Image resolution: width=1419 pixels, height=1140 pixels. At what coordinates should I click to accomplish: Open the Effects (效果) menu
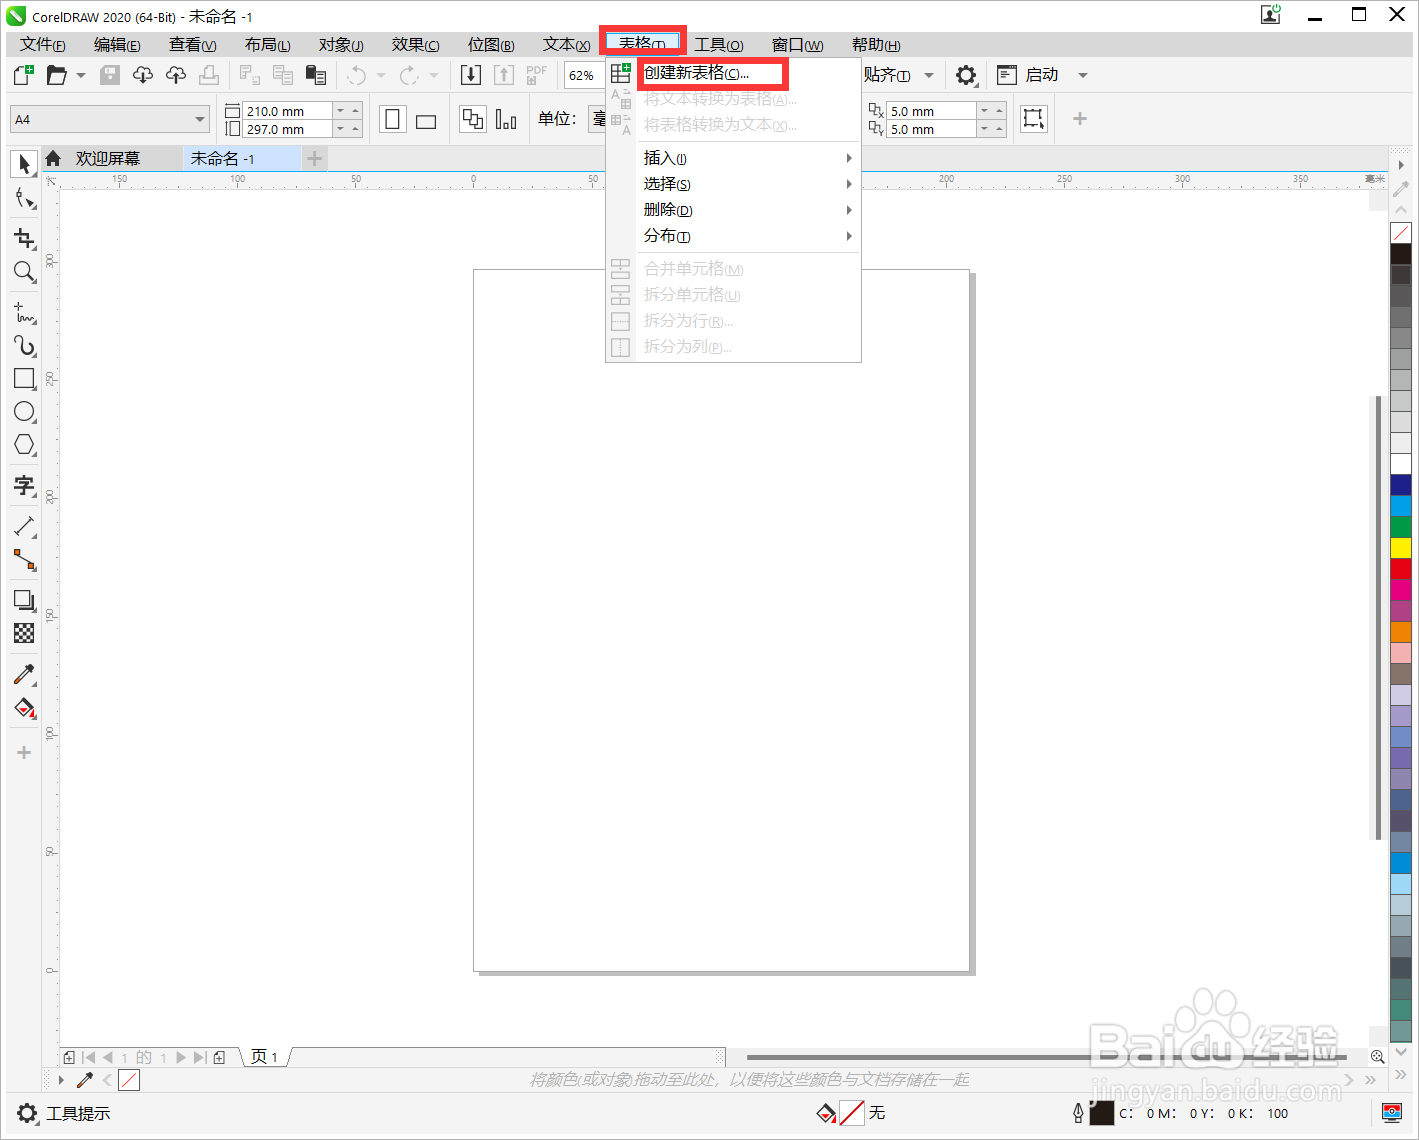pyautogui.click(x=416, y=45)
